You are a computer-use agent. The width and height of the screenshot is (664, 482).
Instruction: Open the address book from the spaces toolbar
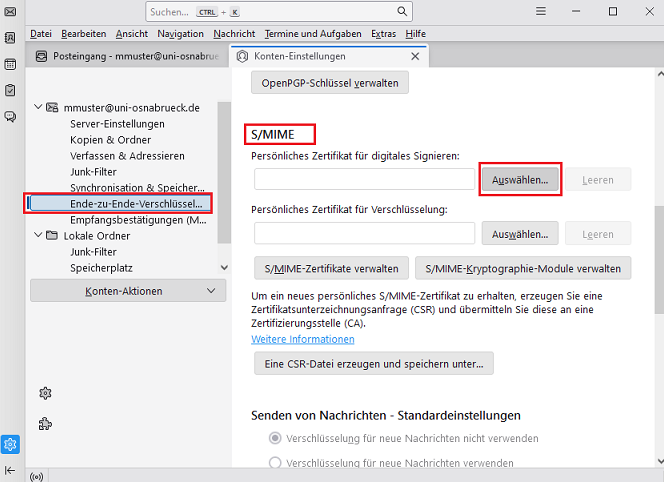10,38
